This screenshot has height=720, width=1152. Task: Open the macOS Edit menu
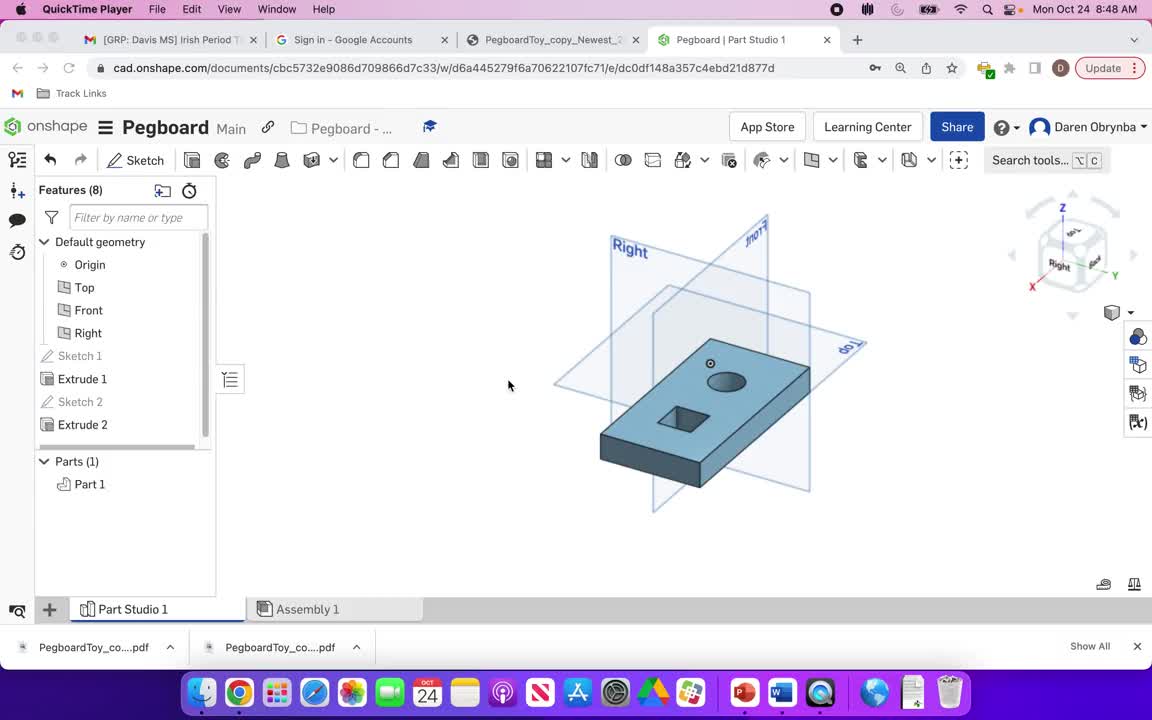point(192,10)
